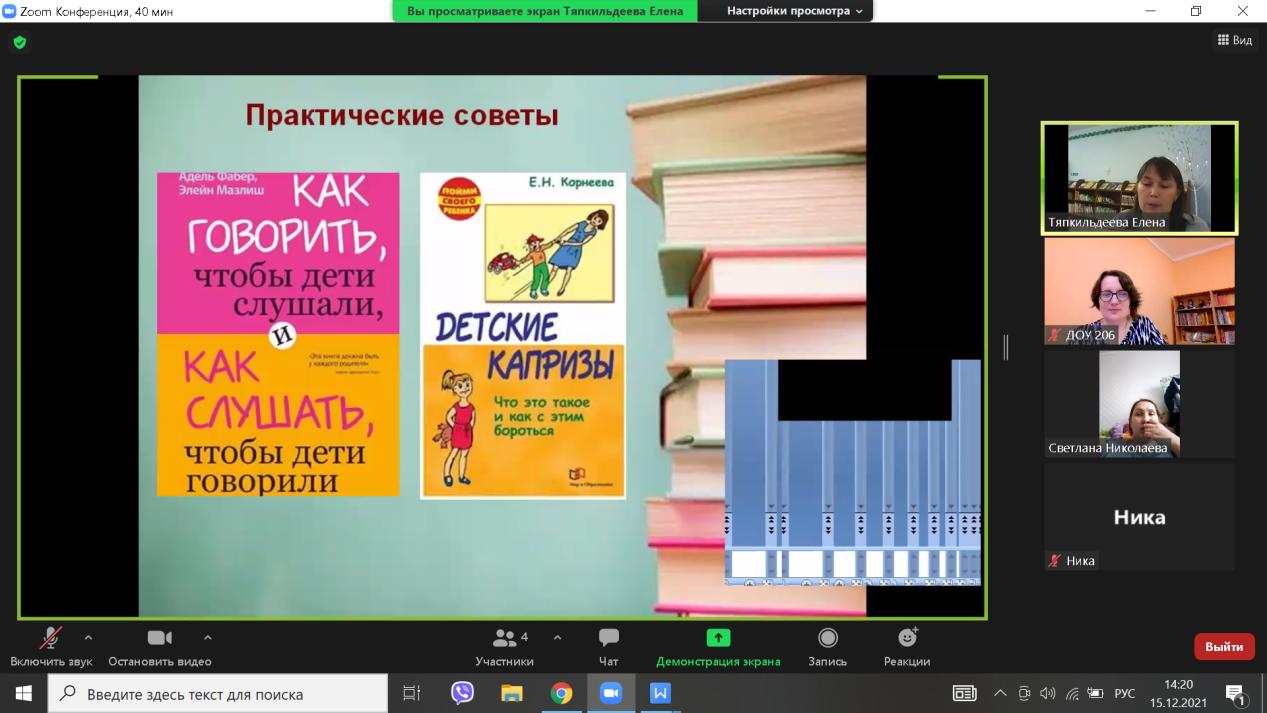Open the Участники participants panel
1267x713 pixels.
click(505, 647)
